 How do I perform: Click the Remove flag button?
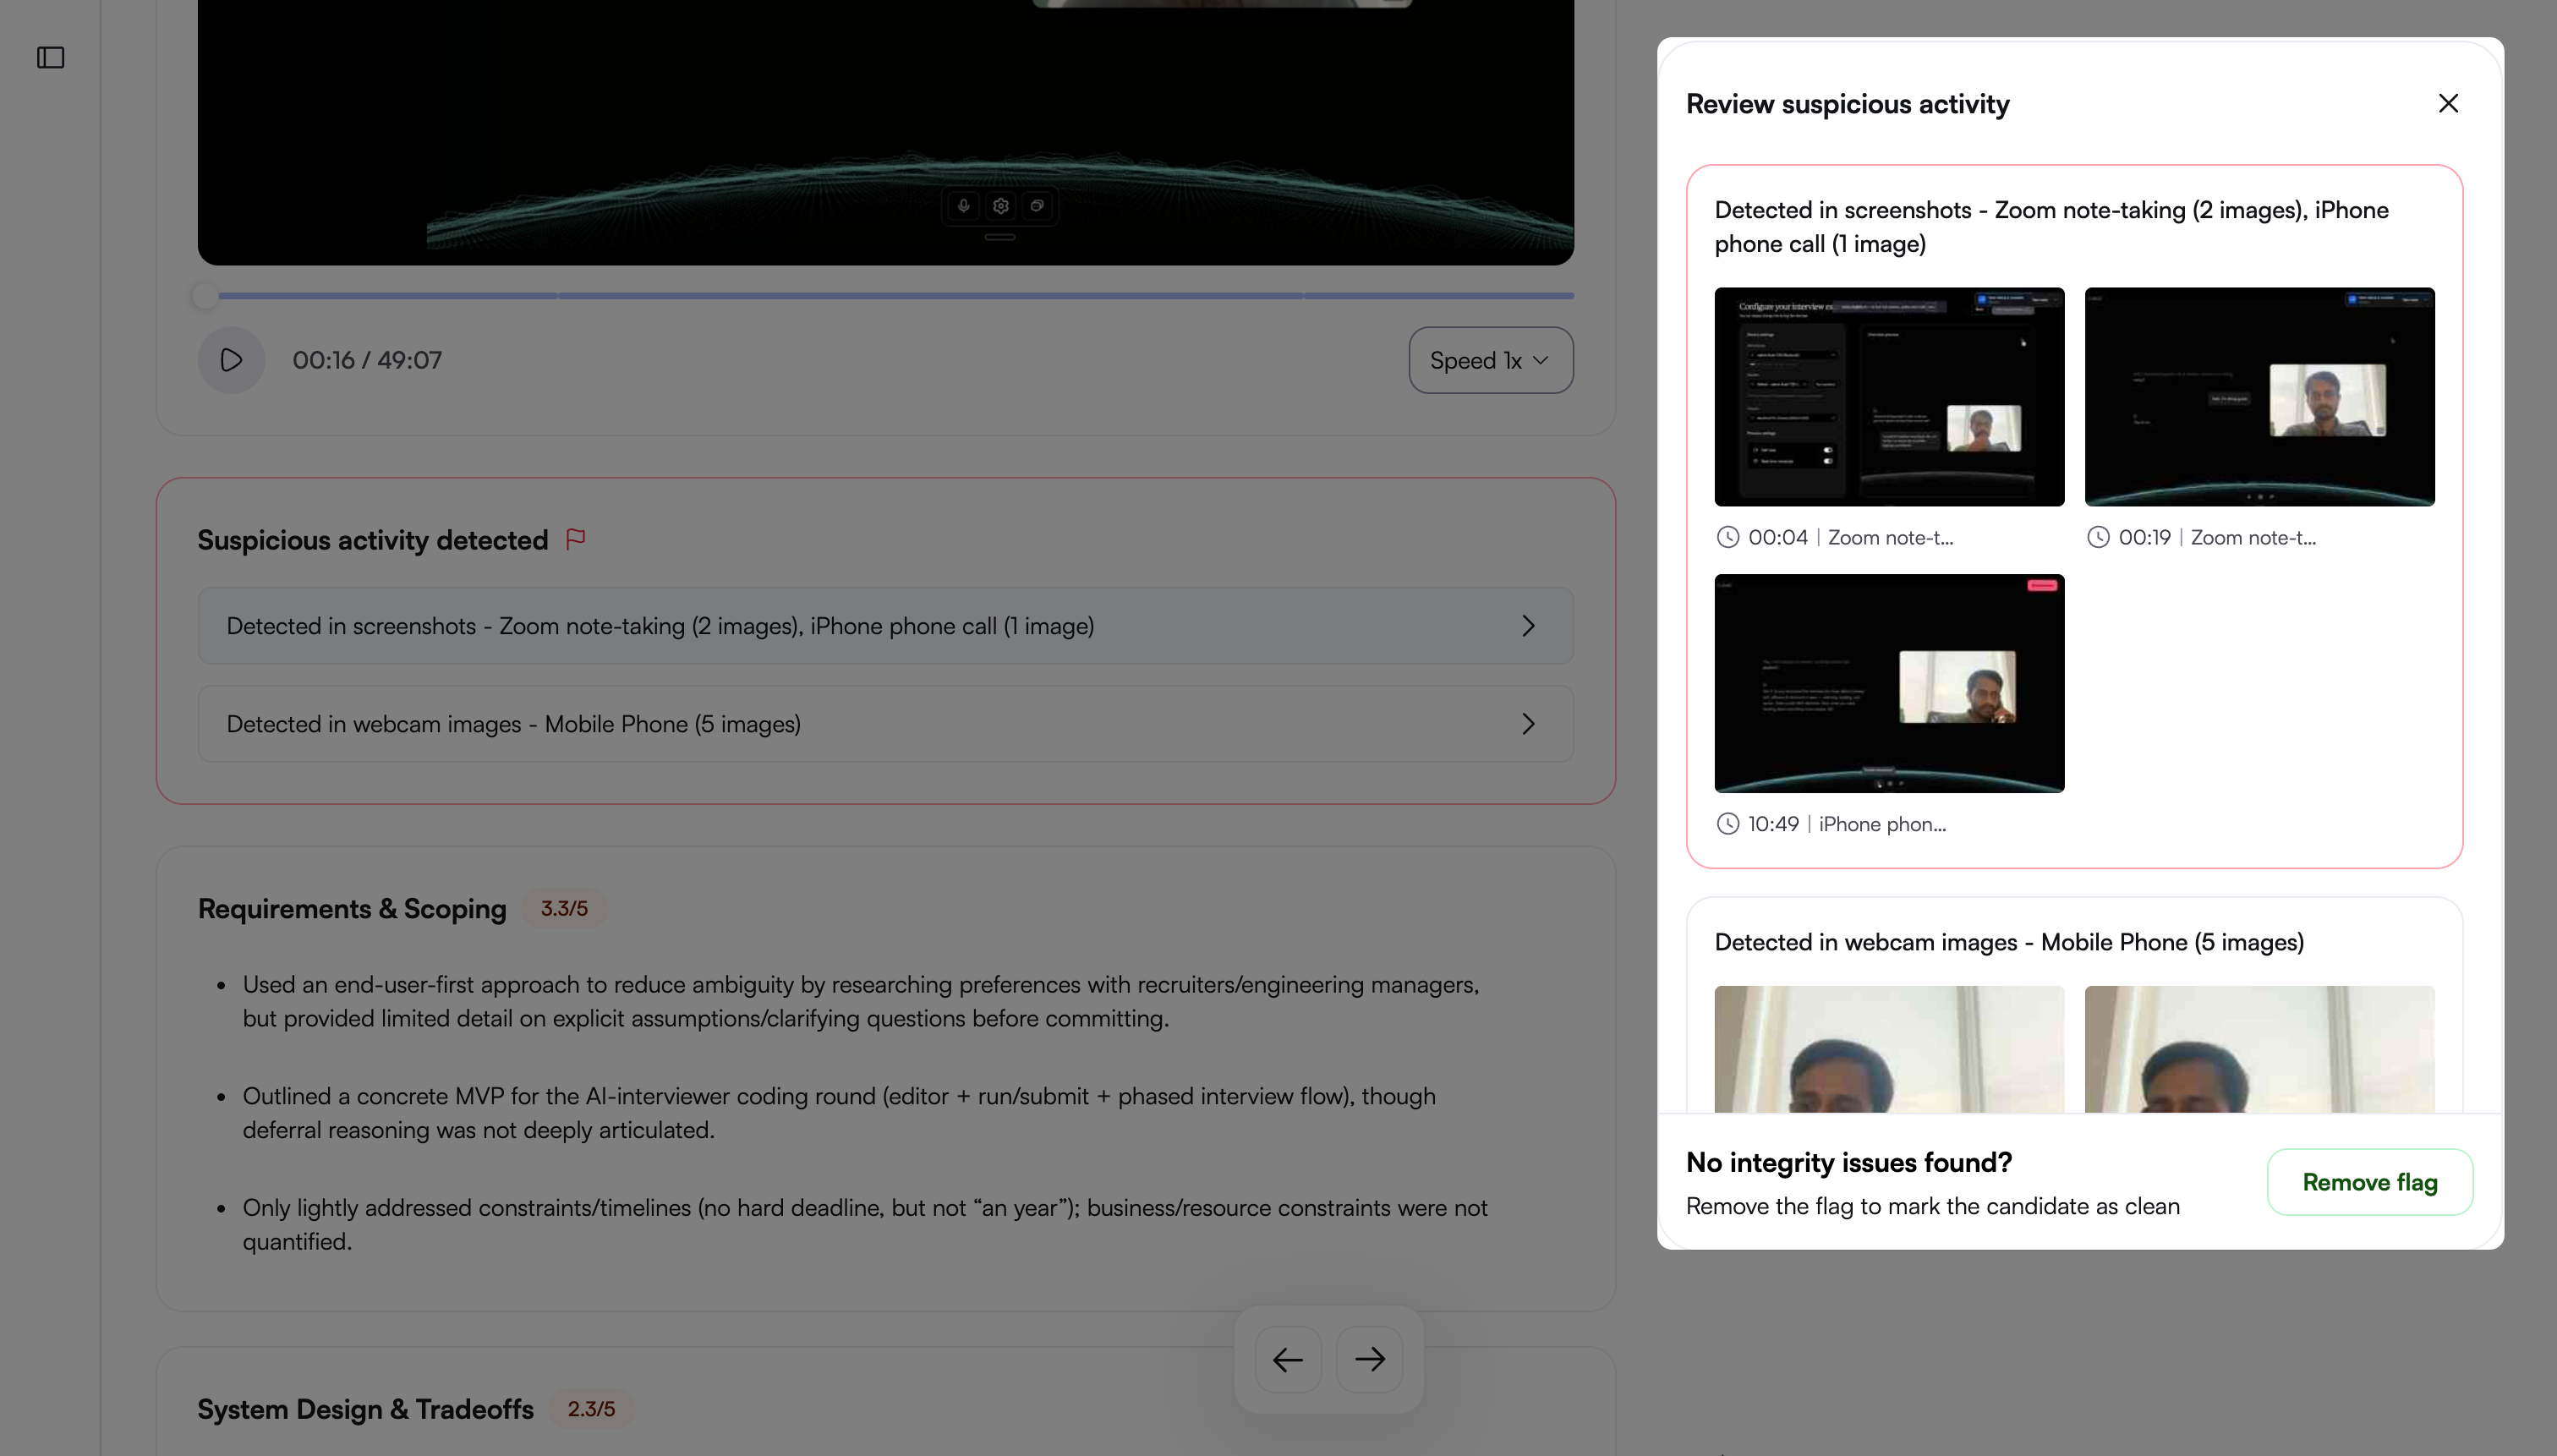[2369, 1182]
